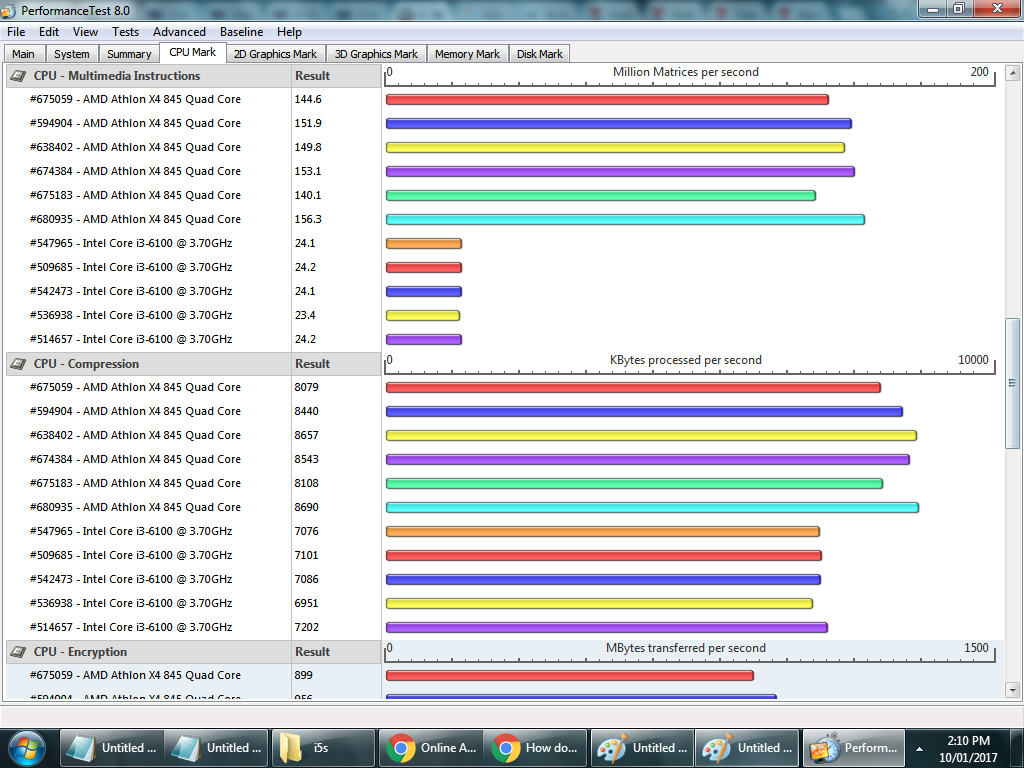This screenshot has height=768, width=1024.
Task: Switch to the System tab
Action: [72, 54]
